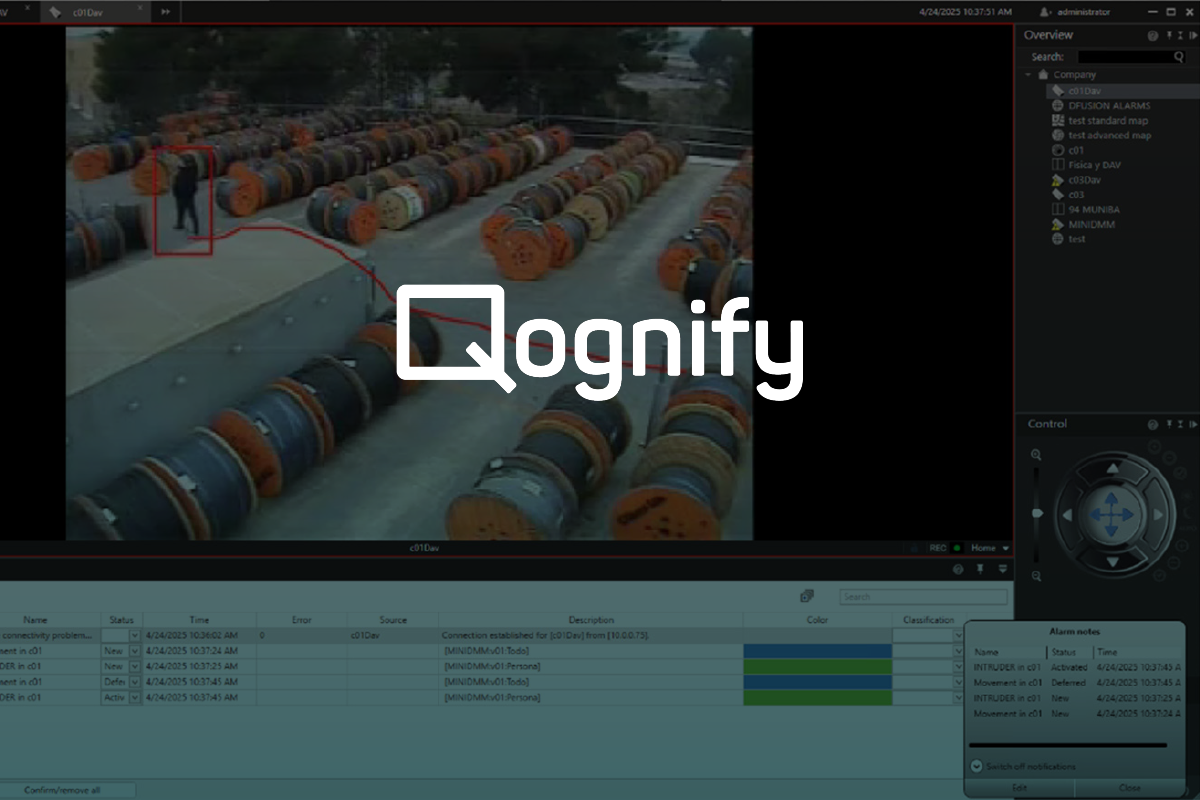Click the PTZ zoom slider handle
The image size is (1200, 800).
(x=1037, y=513)
